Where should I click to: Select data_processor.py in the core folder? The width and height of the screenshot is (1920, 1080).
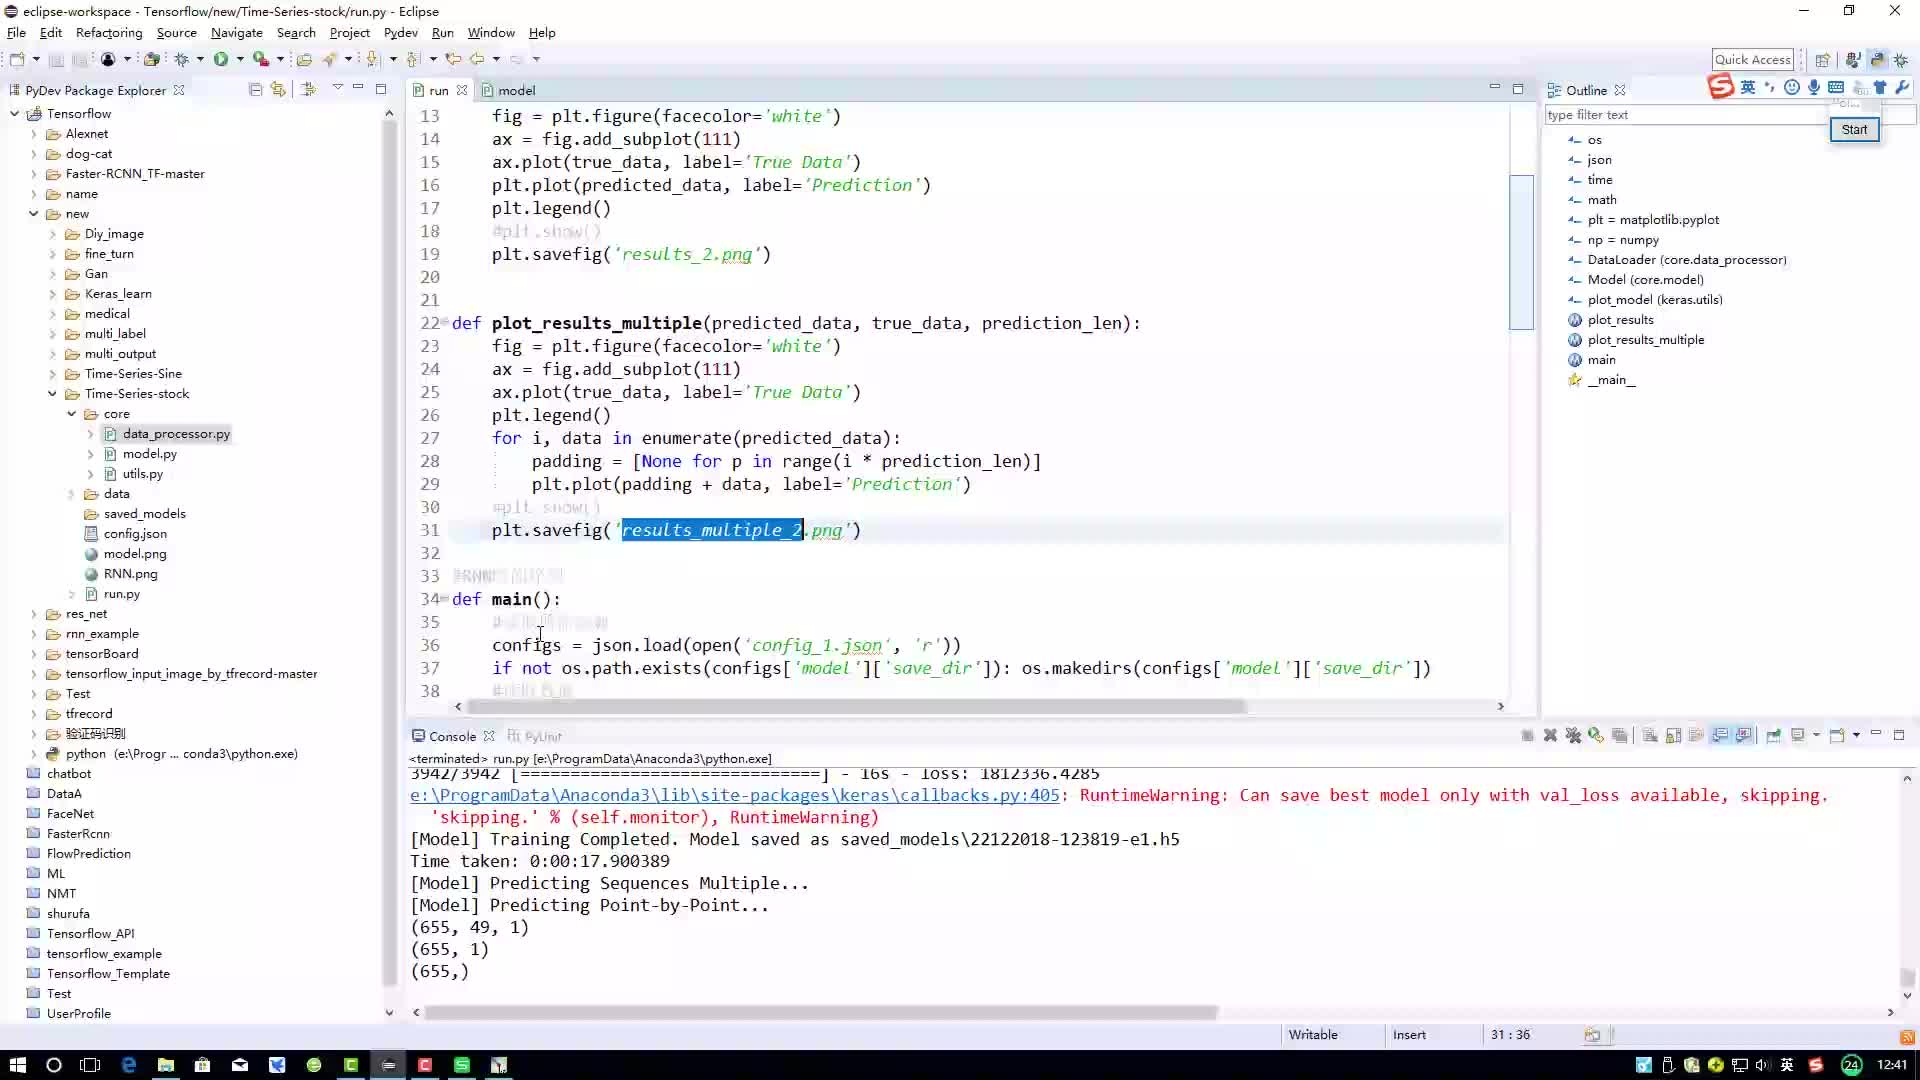[177, 433]
